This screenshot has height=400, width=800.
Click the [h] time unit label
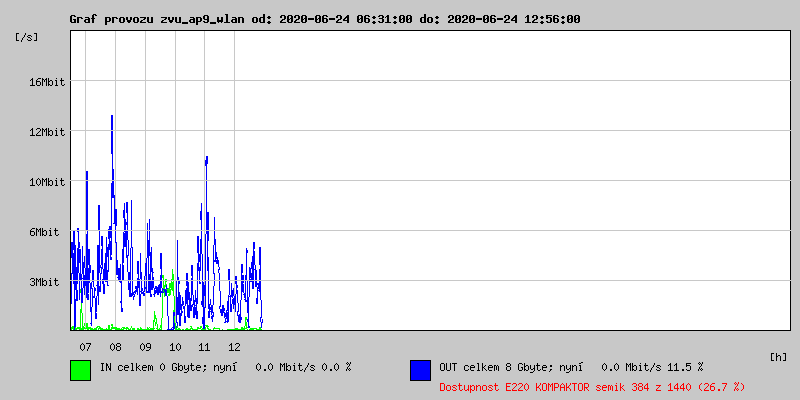coord(778,357)
